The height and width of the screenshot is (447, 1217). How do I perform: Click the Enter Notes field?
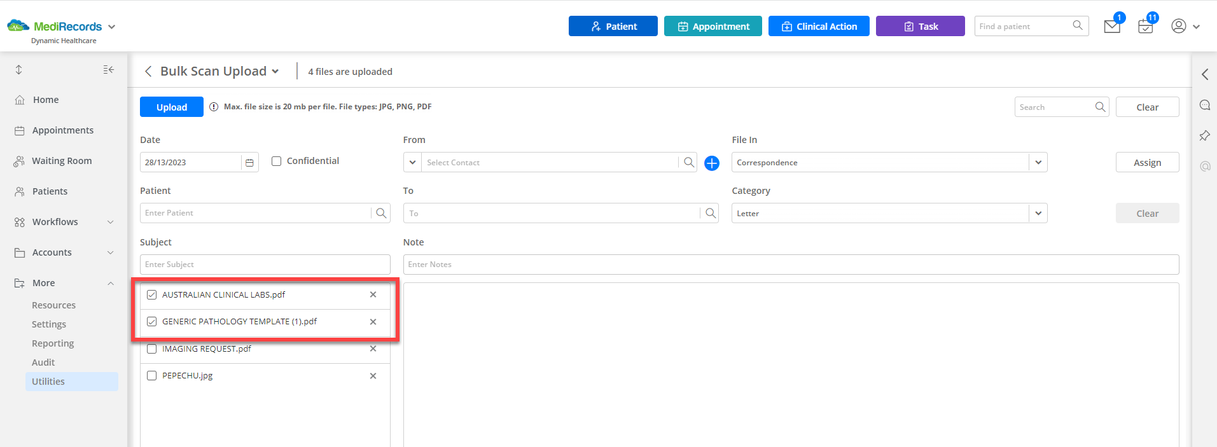coord(791,264)
